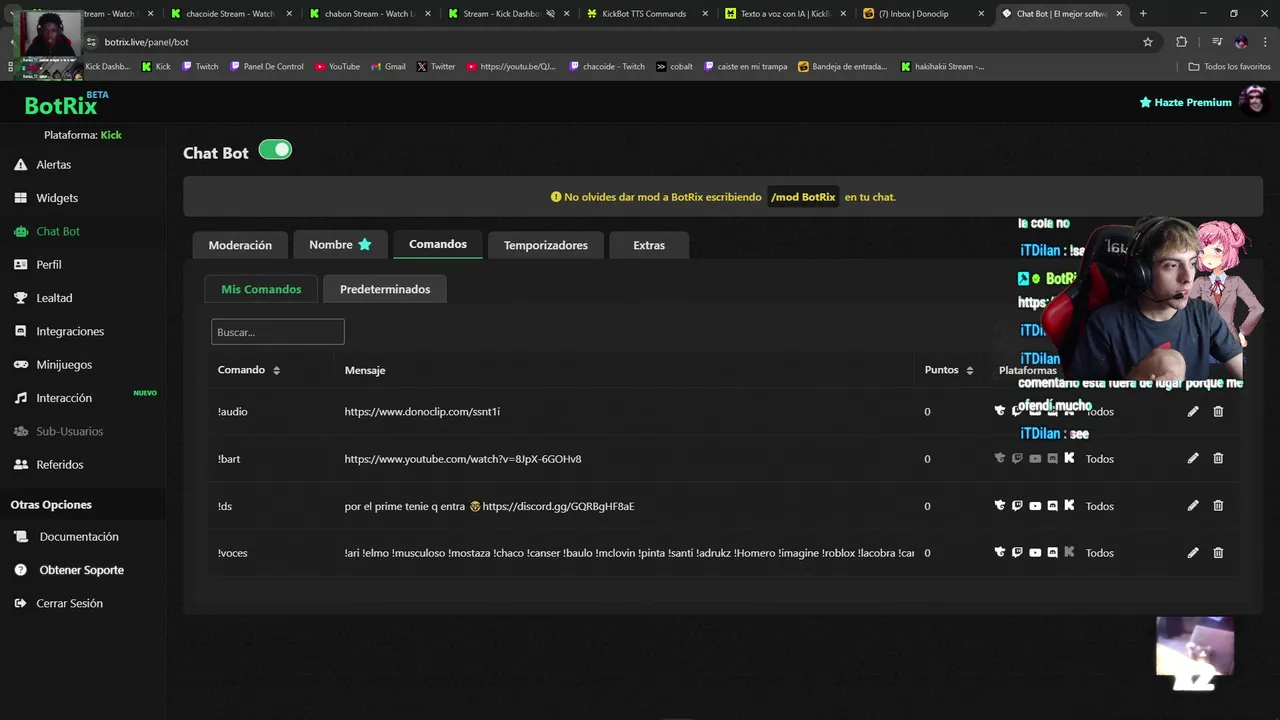Open Todos los favoritos folder

pos(1229,67)
